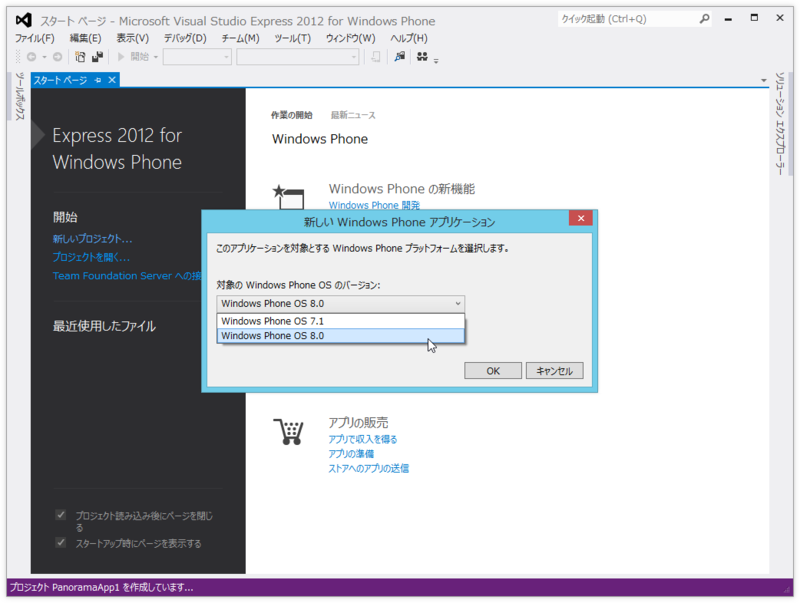Click the 開始 start debugging play button
The image size is (800, 603).
[x=121, y=57]
